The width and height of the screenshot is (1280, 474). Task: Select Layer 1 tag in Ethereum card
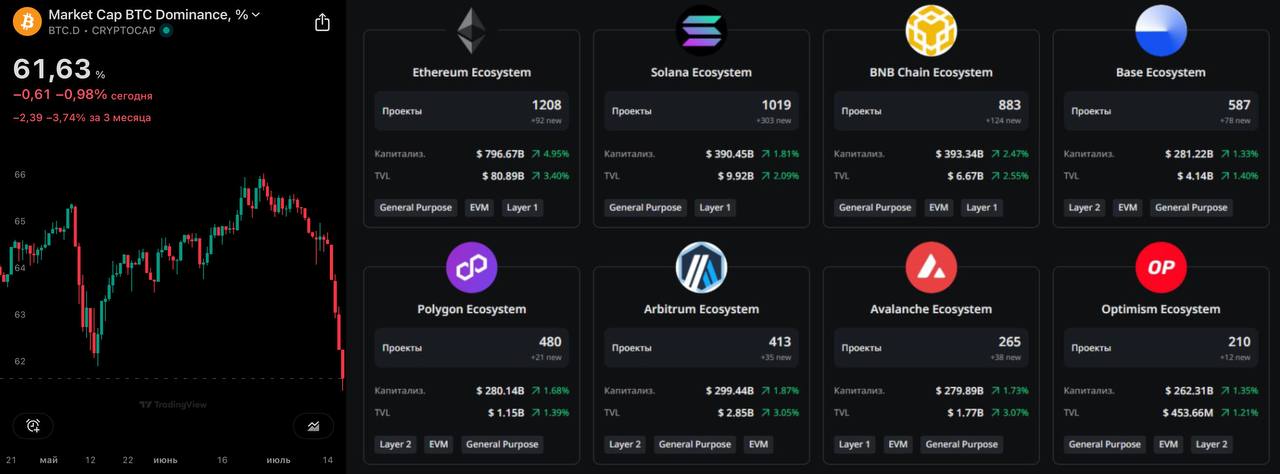[523, 208]
